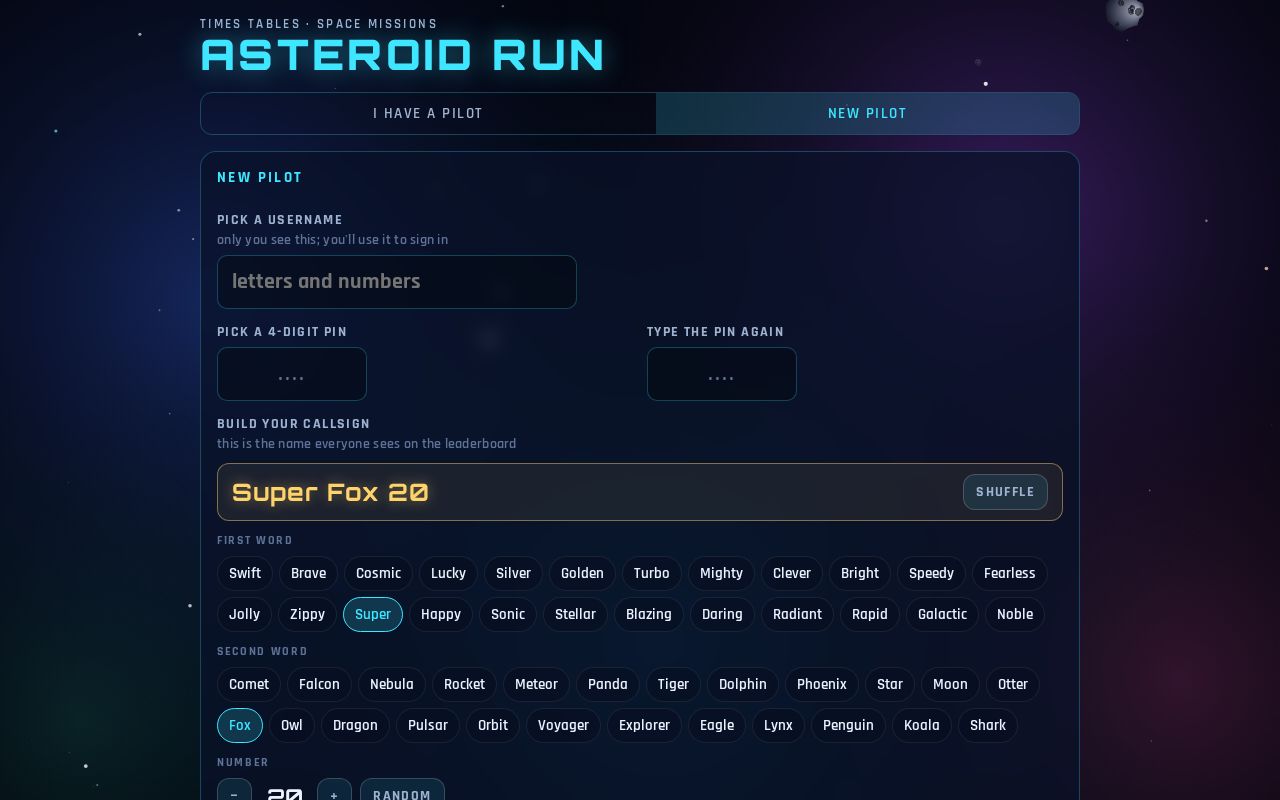Select Mighty as the first word
This screenshot has height=800, width=1280.
pyautogui.click(x=721, y=573)
